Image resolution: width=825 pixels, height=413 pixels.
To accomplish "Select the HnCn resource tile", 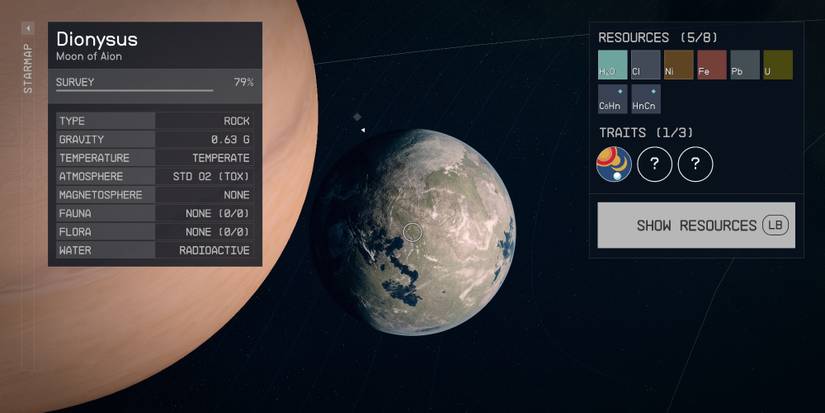I will (645, 99).
